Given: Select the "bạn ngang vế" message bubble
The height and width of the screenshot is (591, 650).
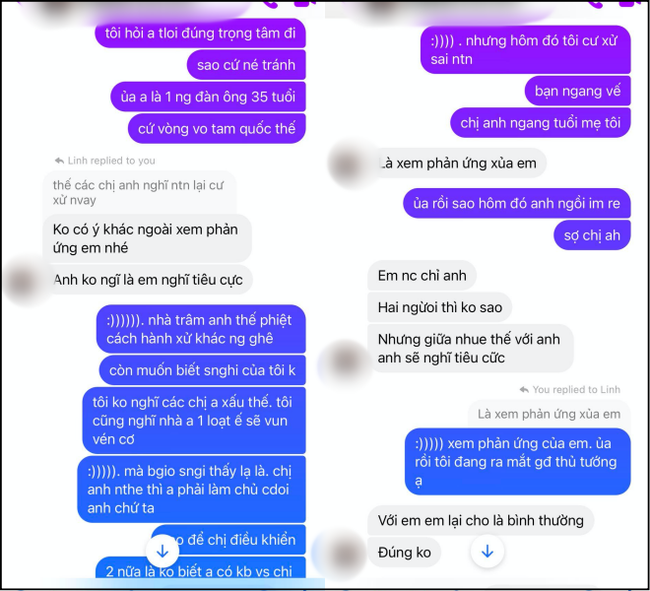Looking at the screenshot, I should (577, 91).
